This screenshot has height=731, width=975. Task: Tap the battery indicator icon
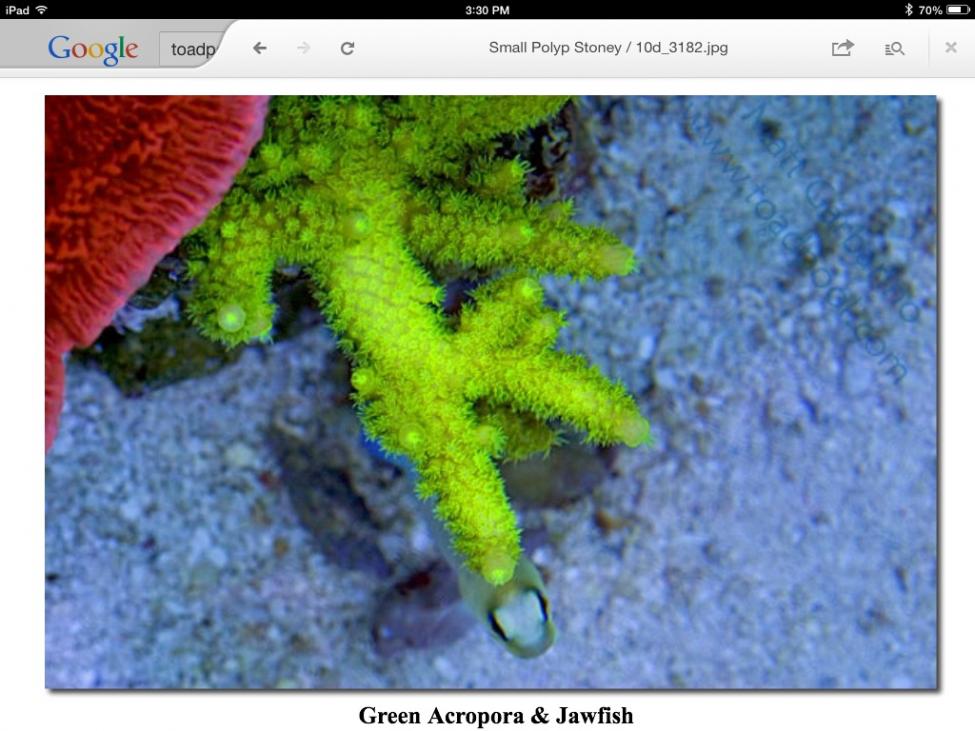[958, 9]
